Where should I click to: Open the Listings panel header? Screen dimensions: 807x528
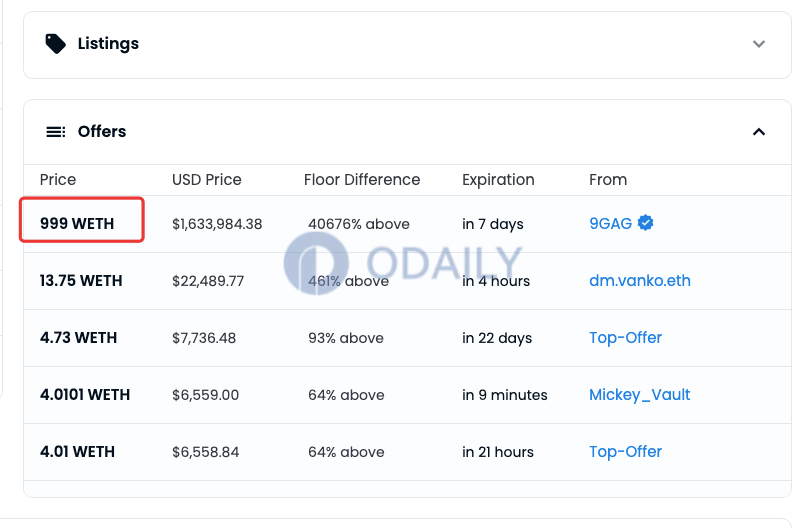click(407, 45)
